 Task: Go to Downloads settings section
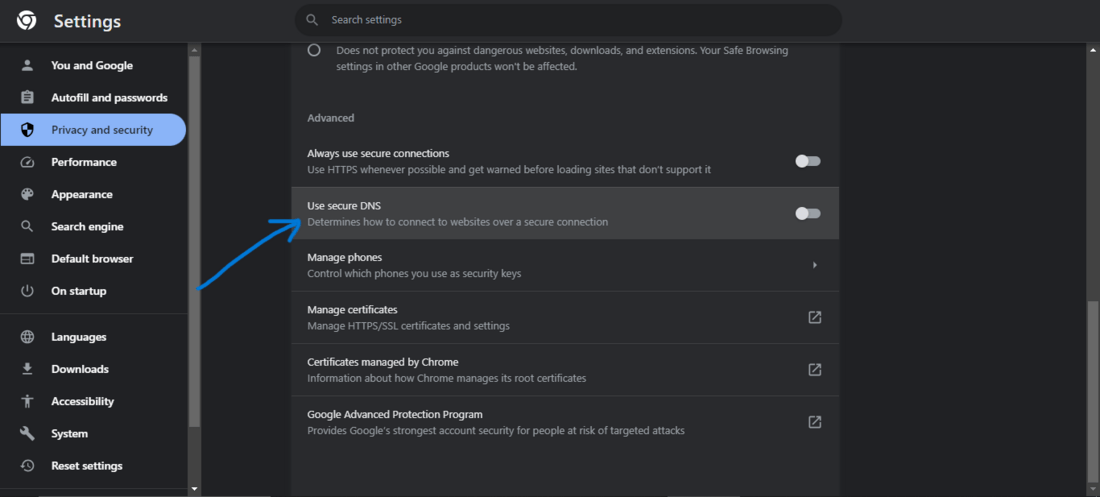click(80, 369)
